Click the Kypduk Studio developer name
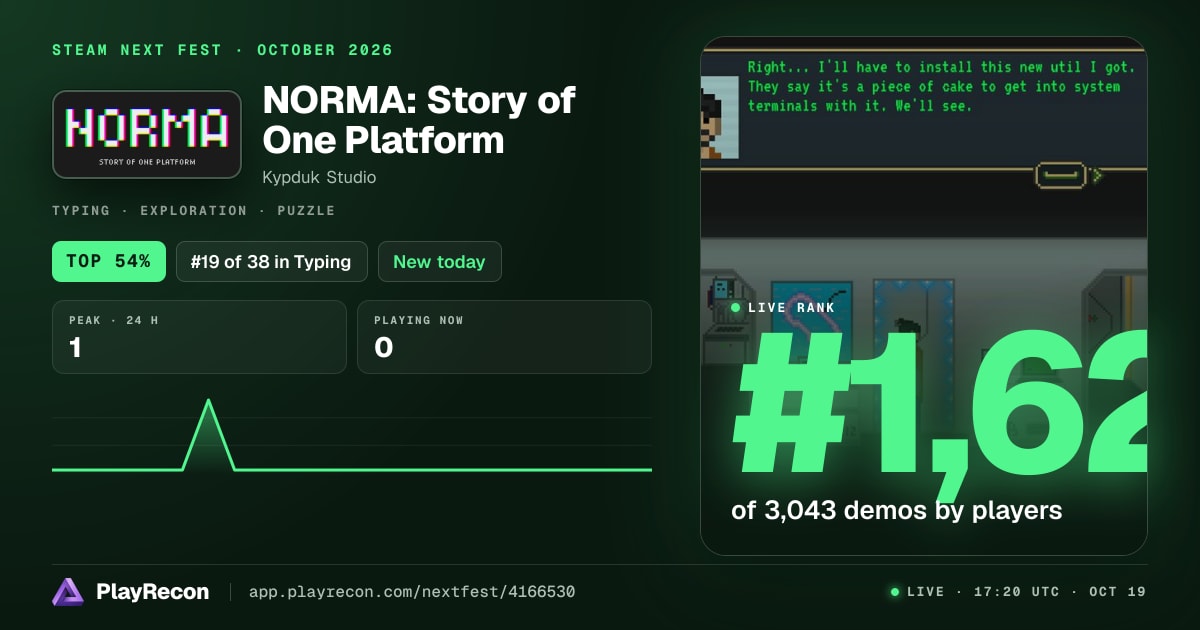 pos(319,177)
